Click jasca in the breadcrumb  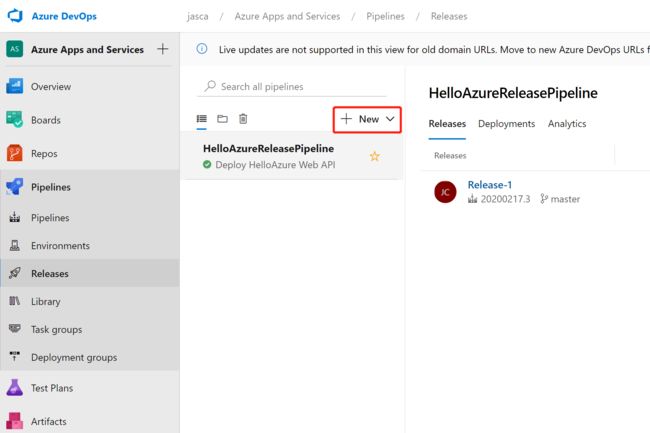click(x=197, y=16)
